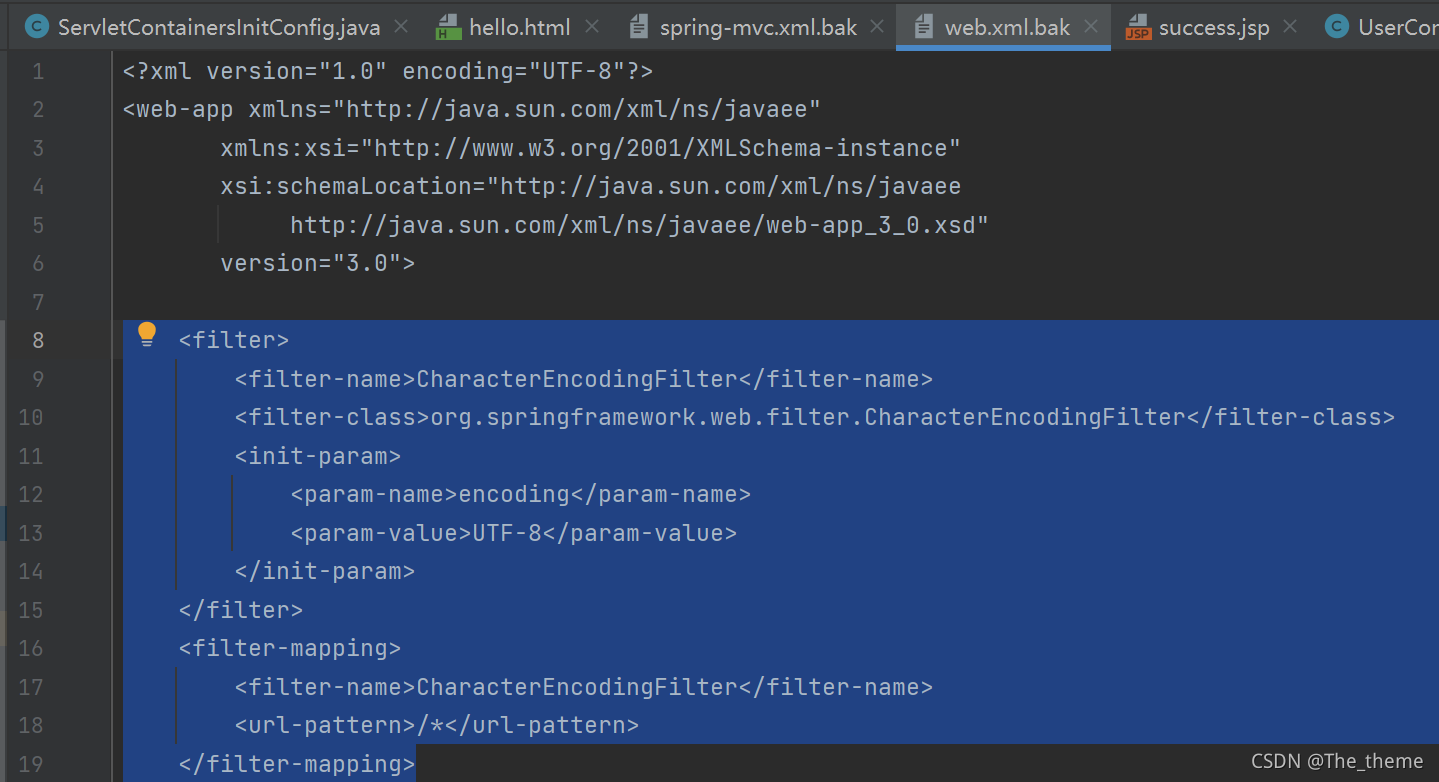Viewport: 1439px width, 782px height.
Task: Click the param-value UTF-8 line
Action: (514, 533)
